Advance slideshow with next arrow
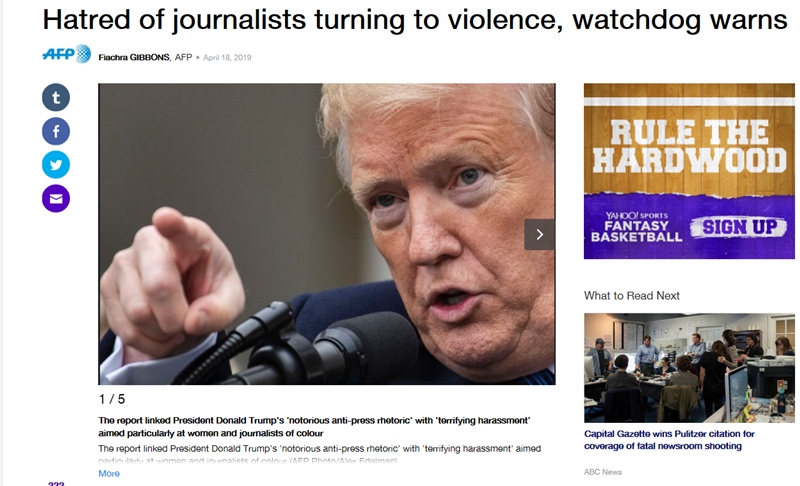 (x=539, y=235)
